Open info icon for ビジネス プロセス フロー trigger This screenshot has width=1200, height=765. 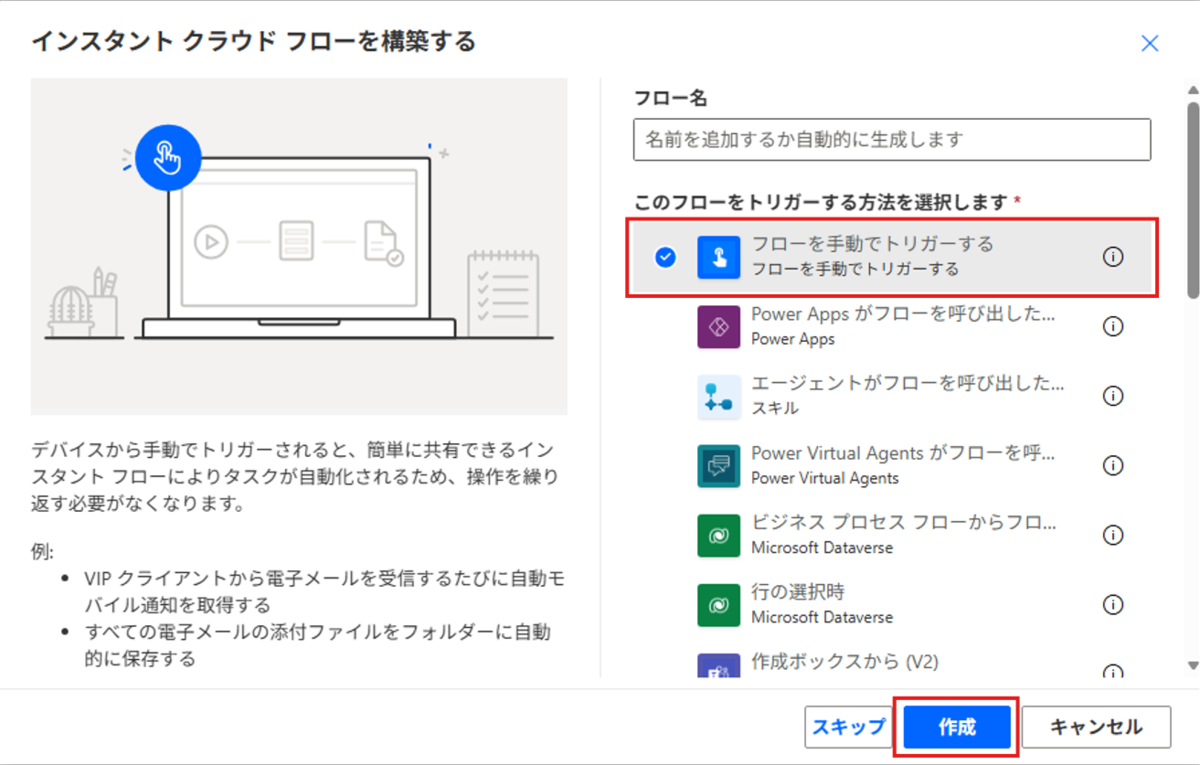tap(1112, 535)
